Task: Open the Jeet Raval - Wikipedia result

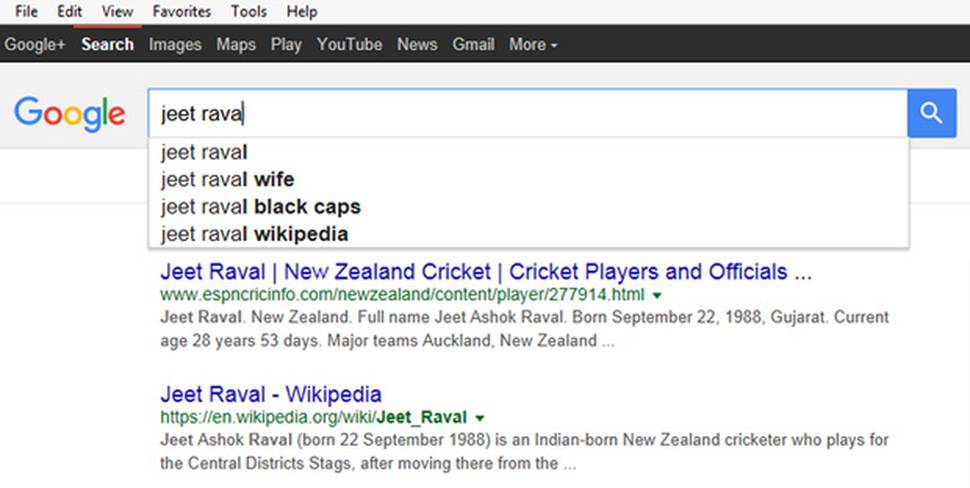Action: (x=271, y=394)
